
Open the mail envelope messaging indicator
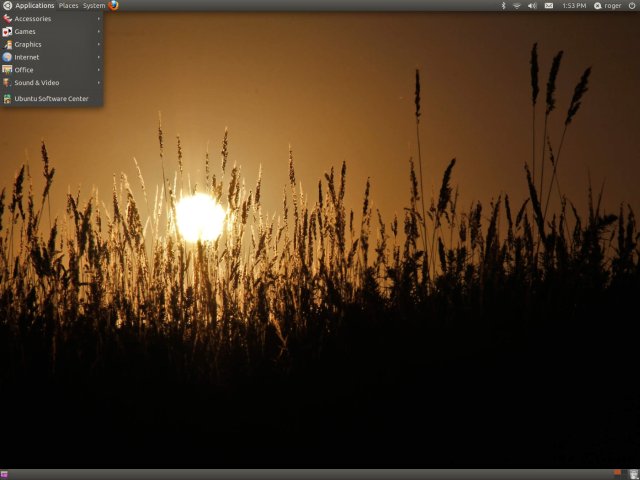tap(549, 5)
